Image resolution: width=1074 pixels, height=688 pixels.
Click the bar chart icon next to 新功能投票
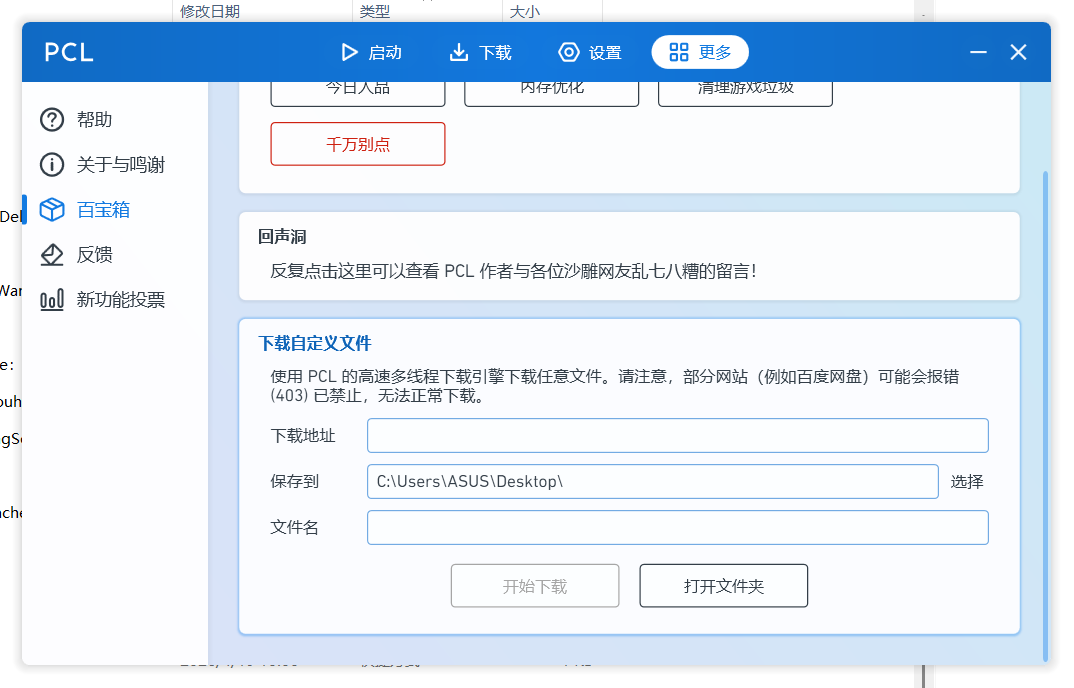coord(52,299)
